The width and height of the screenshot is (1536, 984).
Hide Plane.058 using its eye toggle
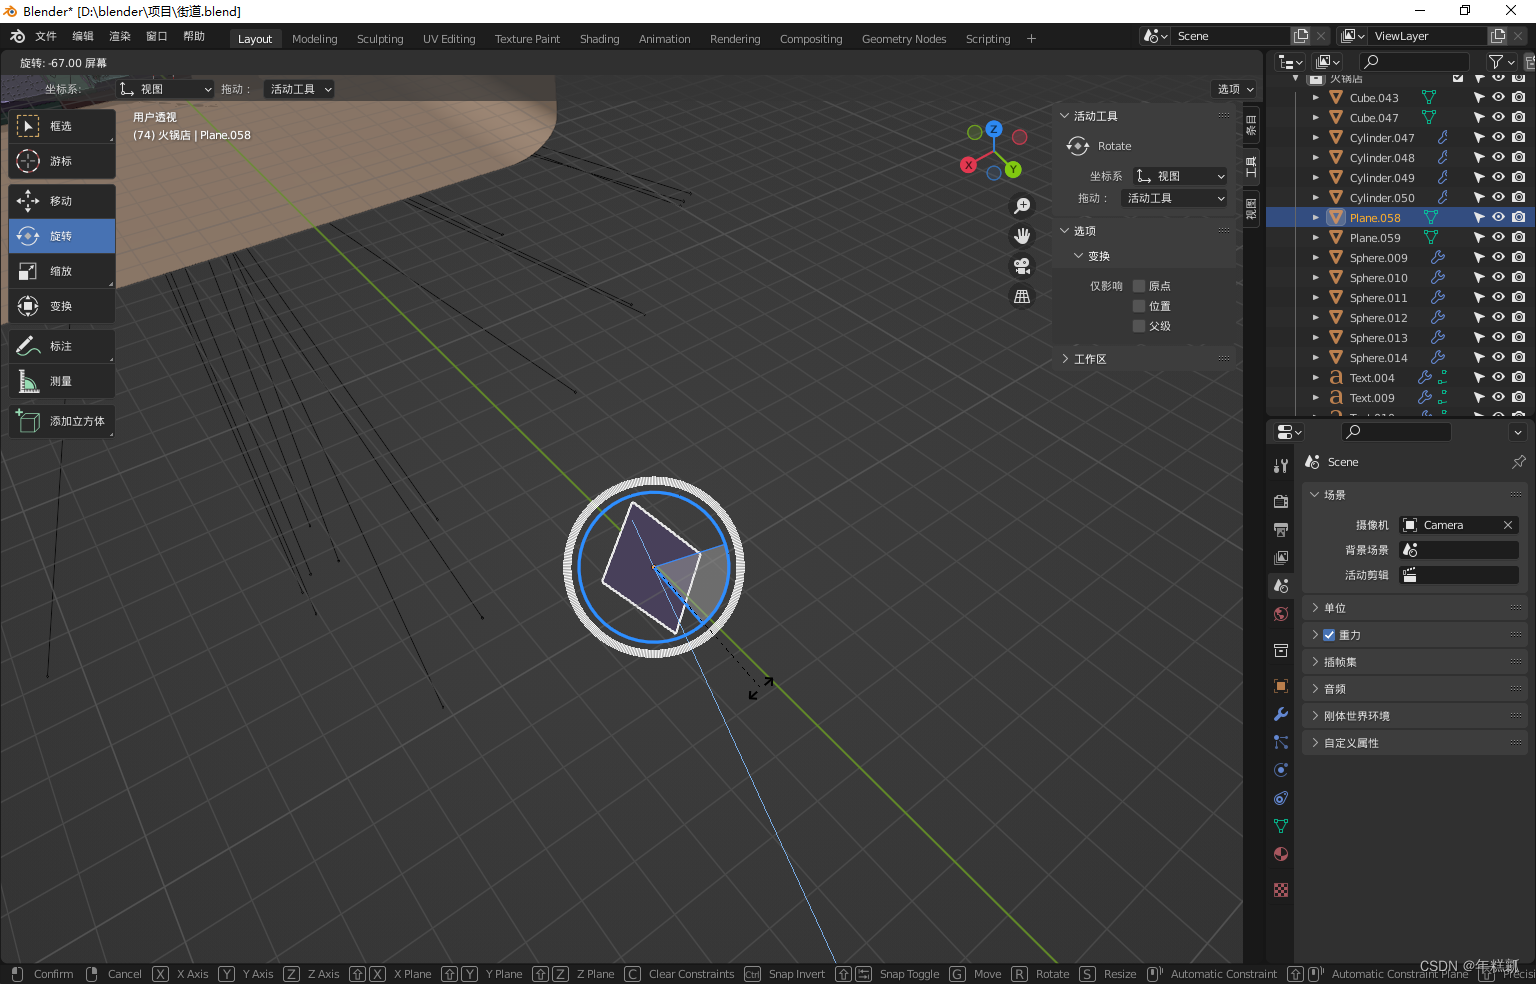tap(1497, 217)
